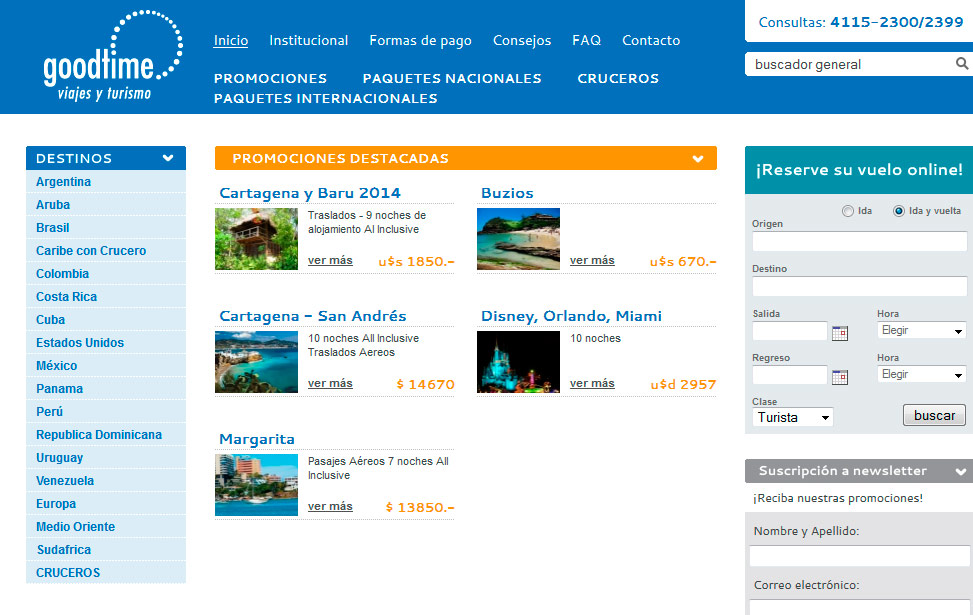Open the Cartagena y Baru thumbnail
This screenshot has width=973, height=615.
point(256,239)
